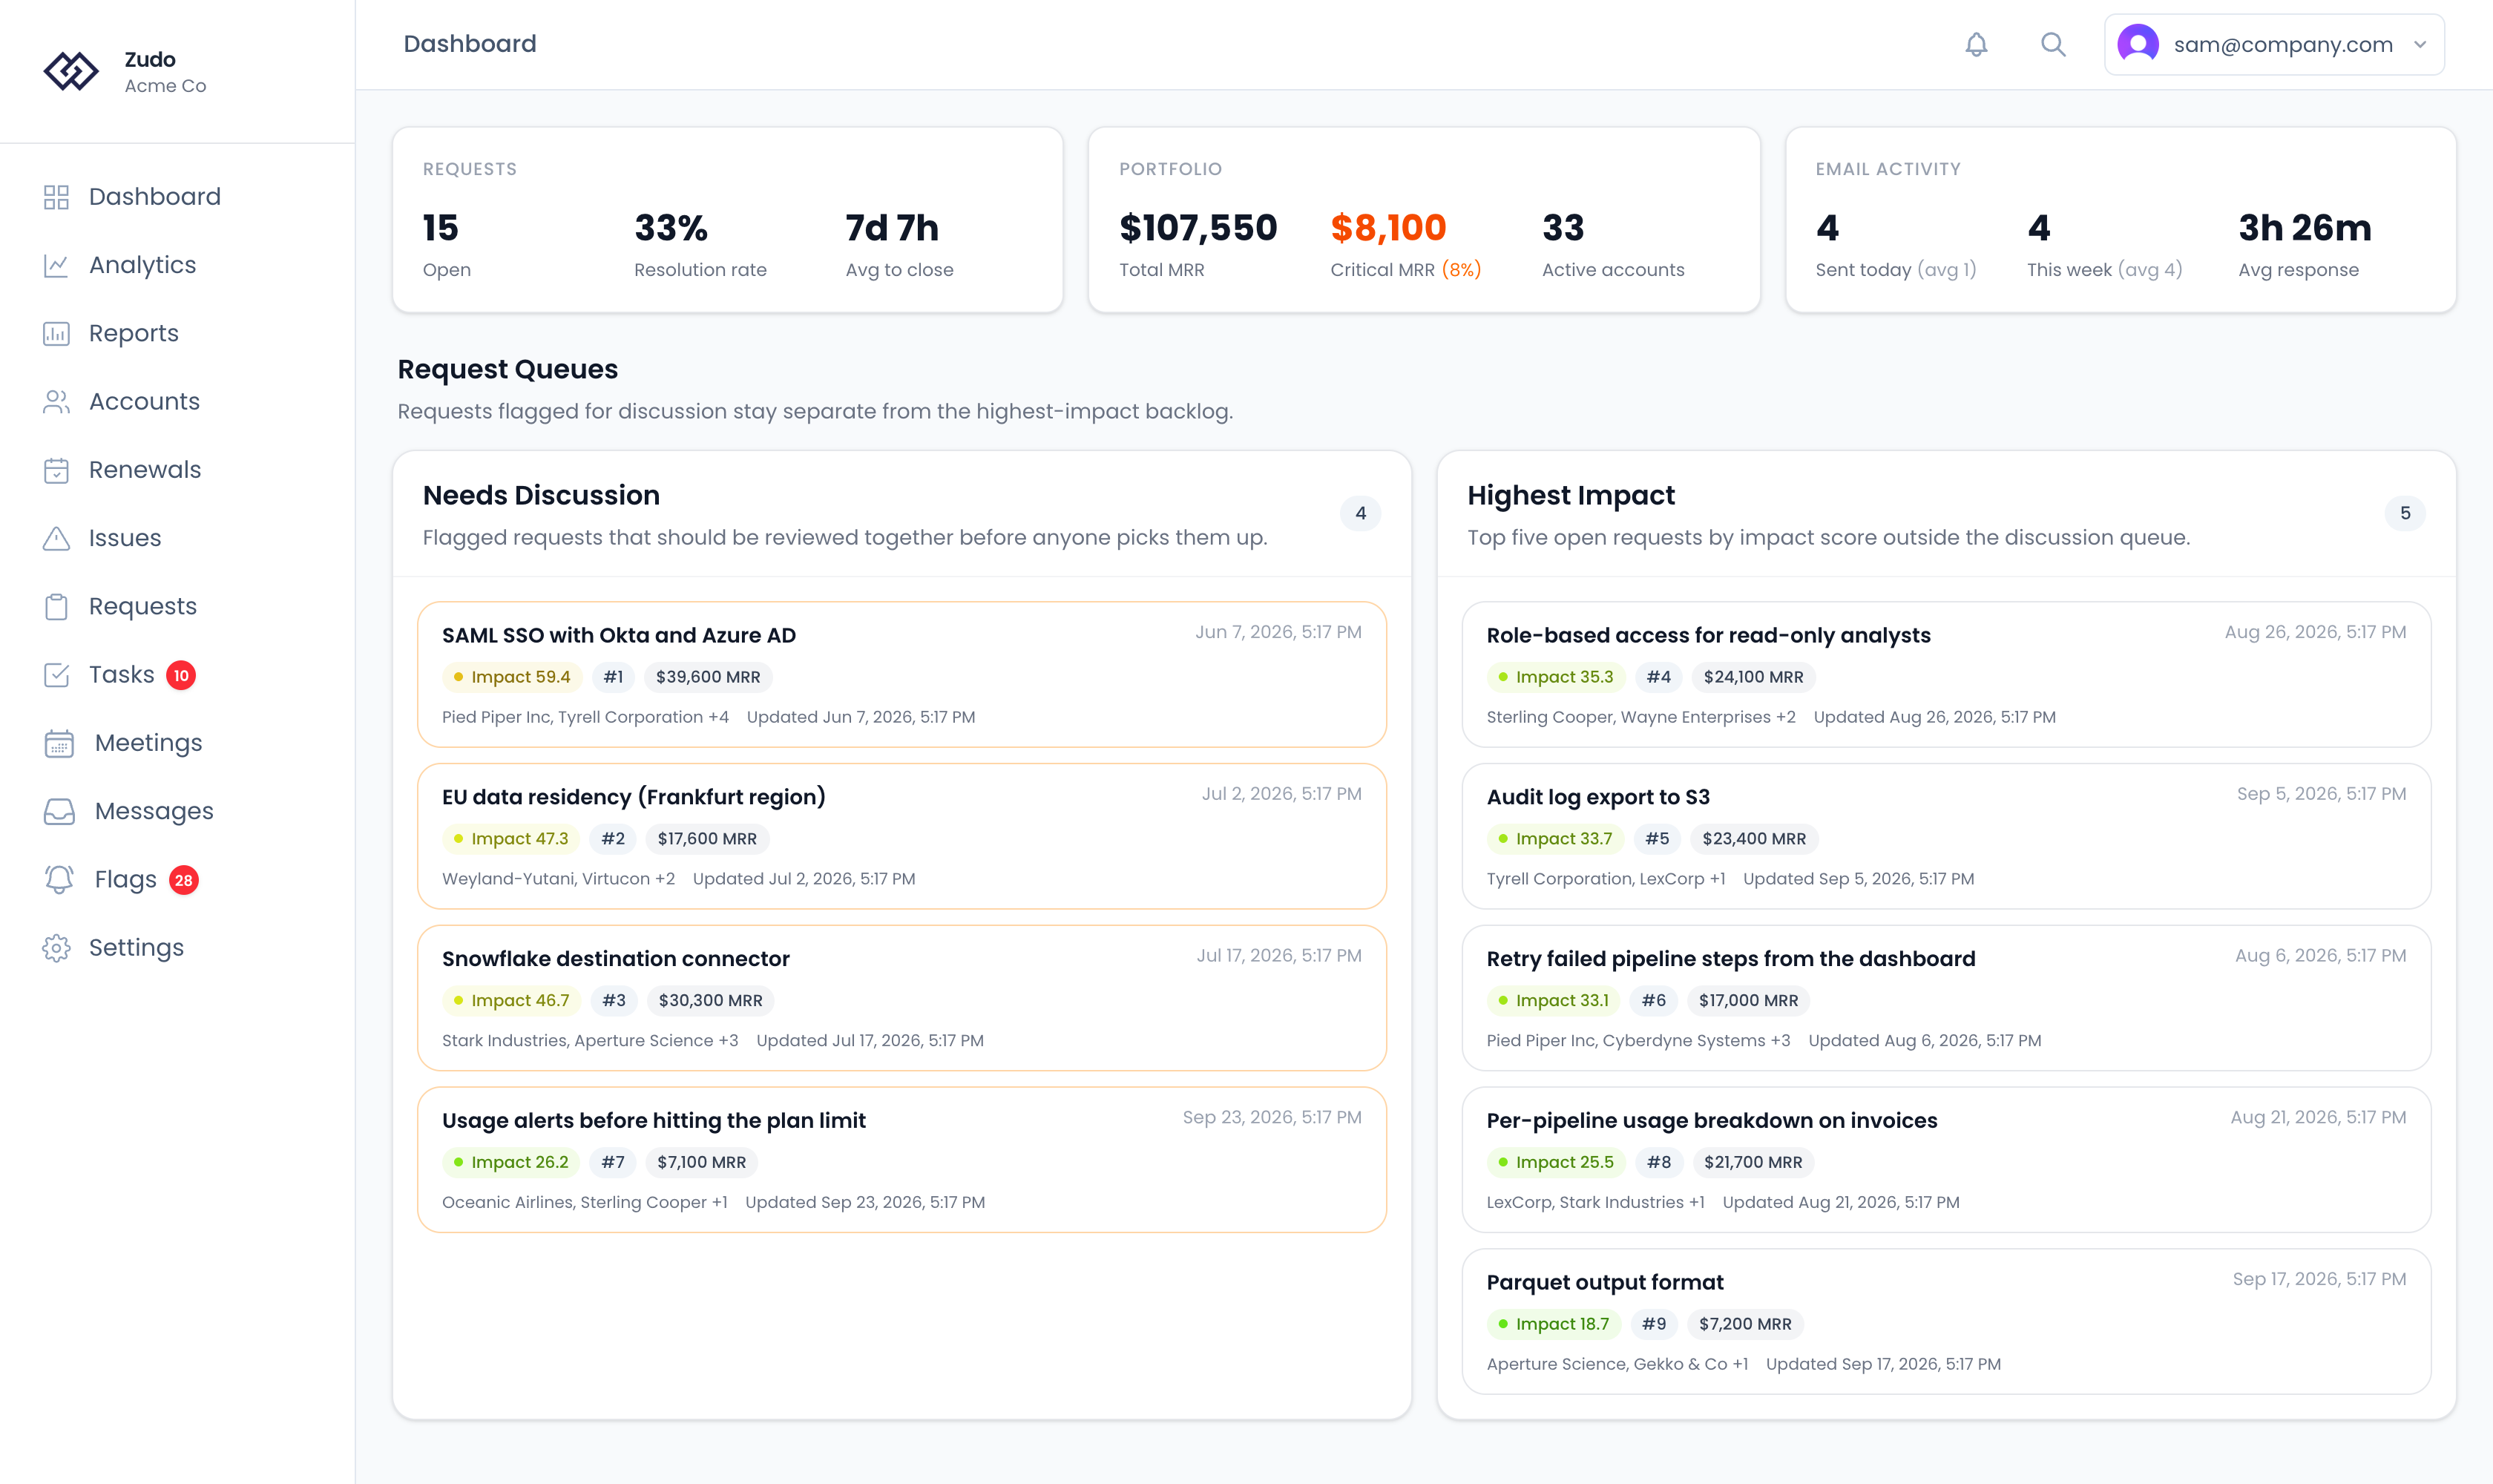The image size is (2493, 1484).
Task: Click the Accounts people icon
Action: coord(56,402)
